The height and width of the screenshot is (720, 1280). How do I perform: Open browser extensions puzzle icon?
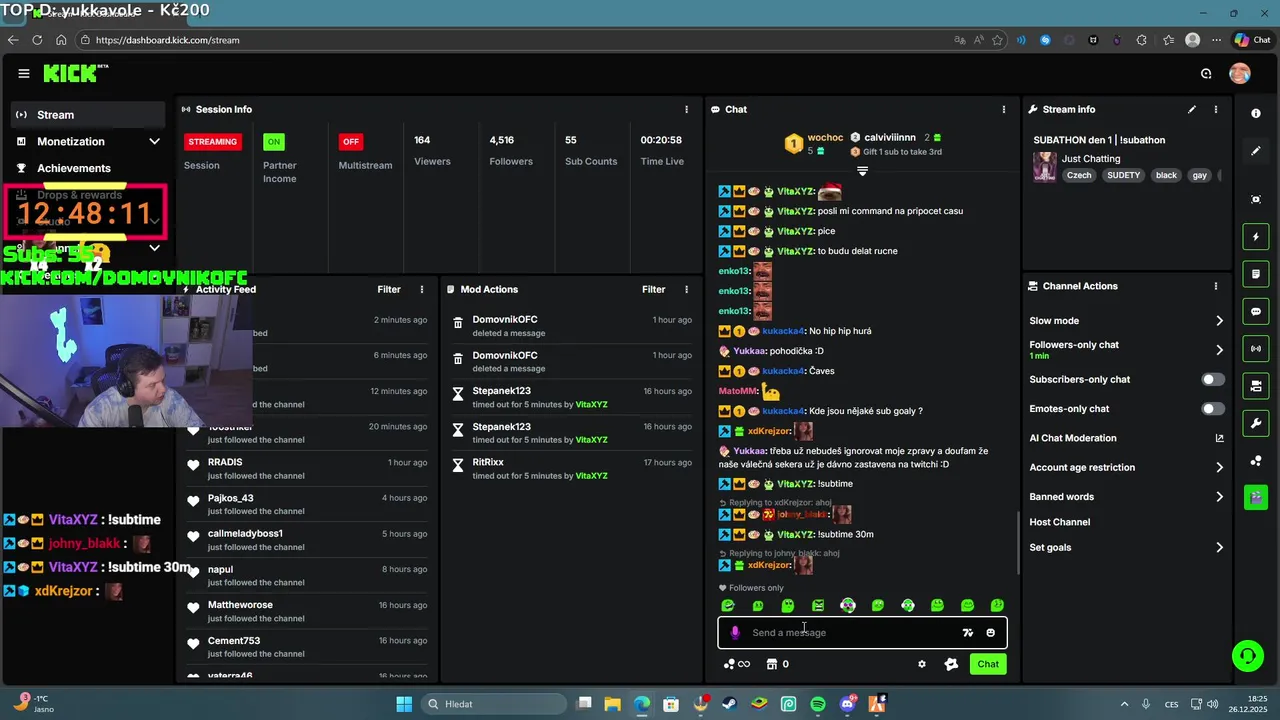tap(1142, 40)
